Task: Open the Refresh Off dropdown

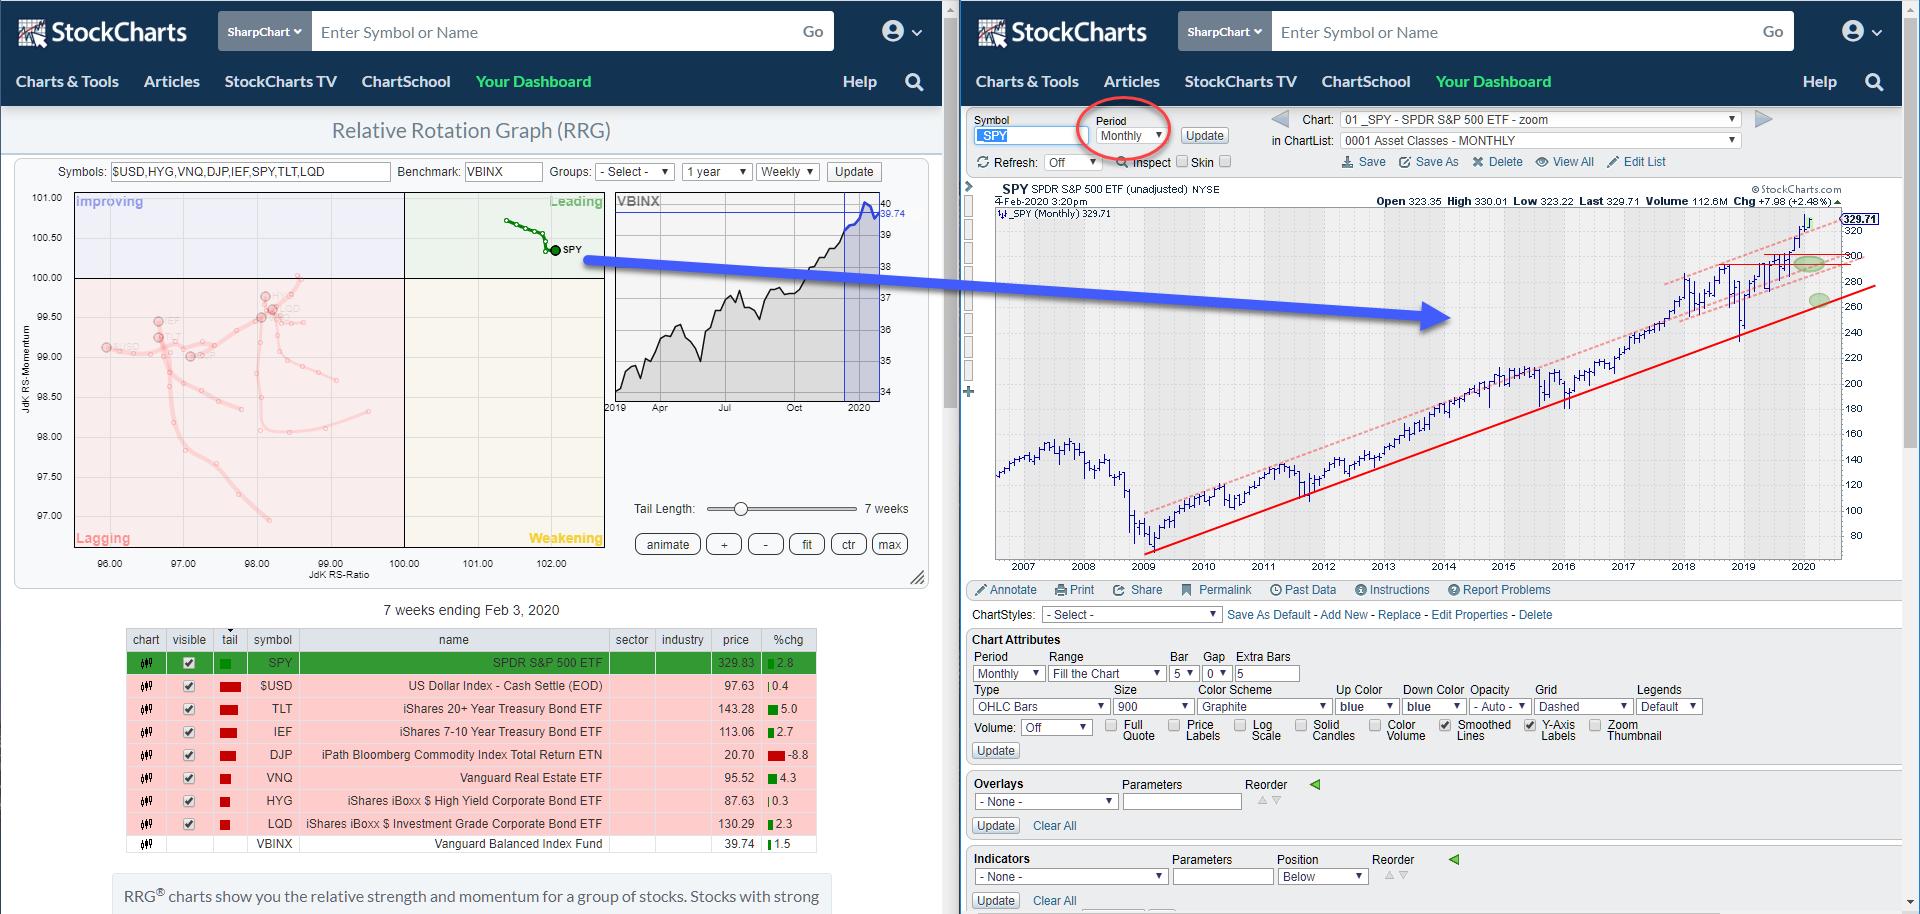Action: point(1072,163)
